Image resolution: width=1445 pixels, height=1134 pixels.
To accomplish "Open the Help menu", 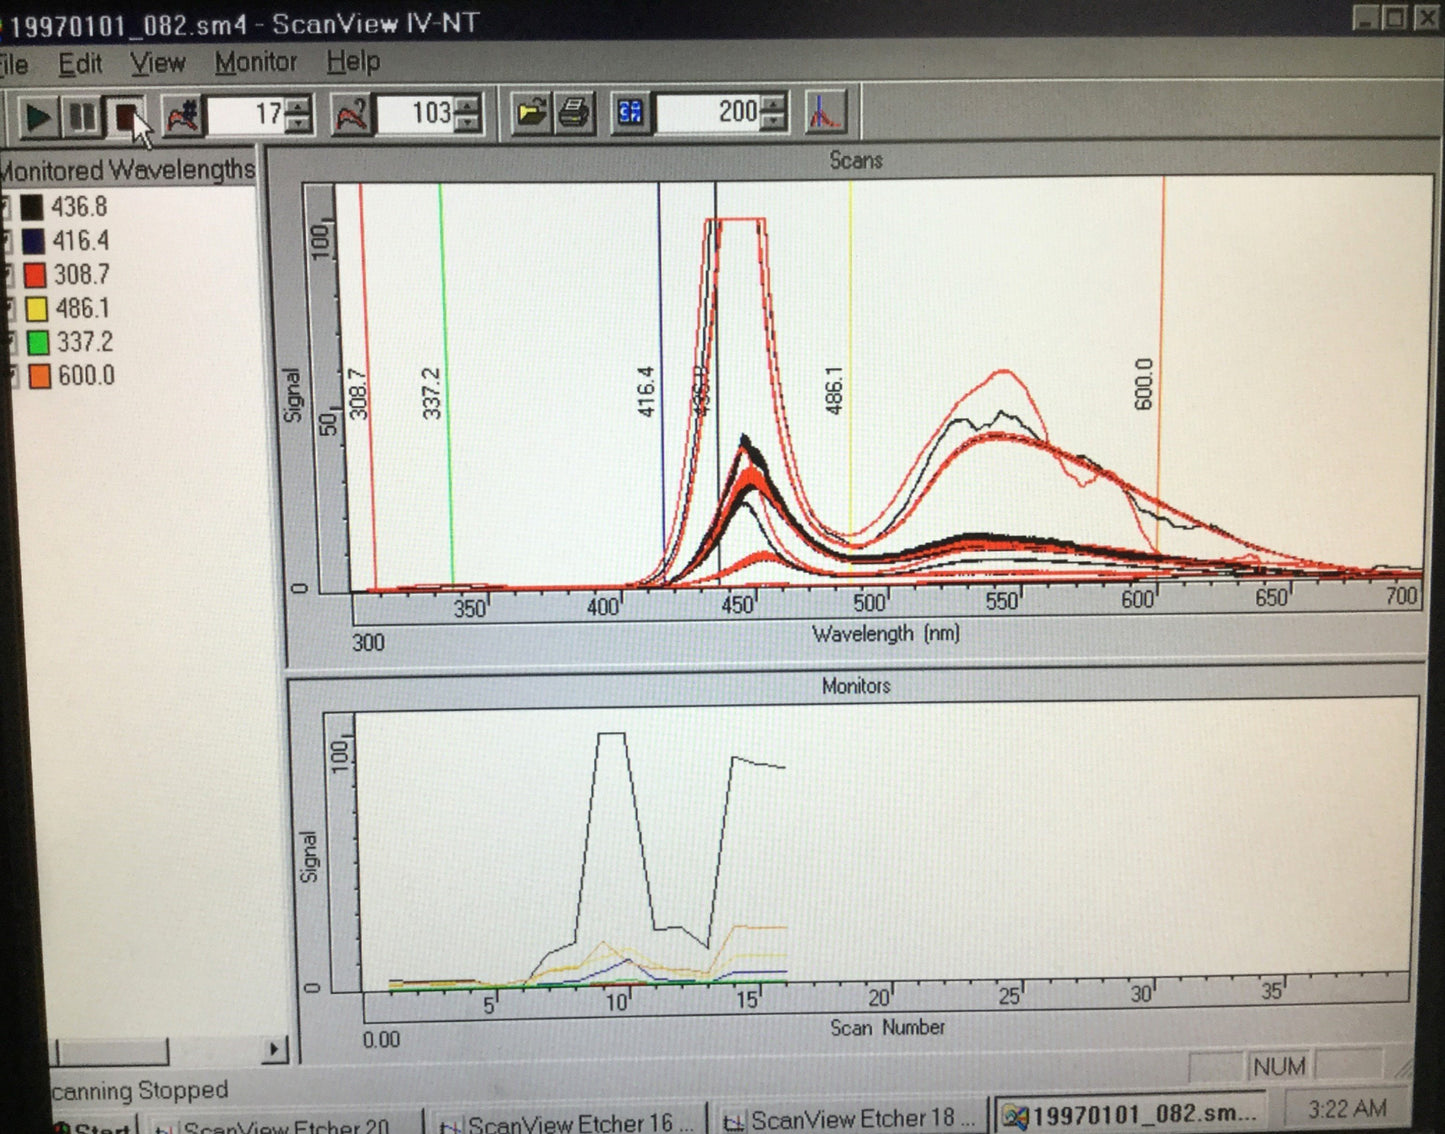I will (353, 62).
